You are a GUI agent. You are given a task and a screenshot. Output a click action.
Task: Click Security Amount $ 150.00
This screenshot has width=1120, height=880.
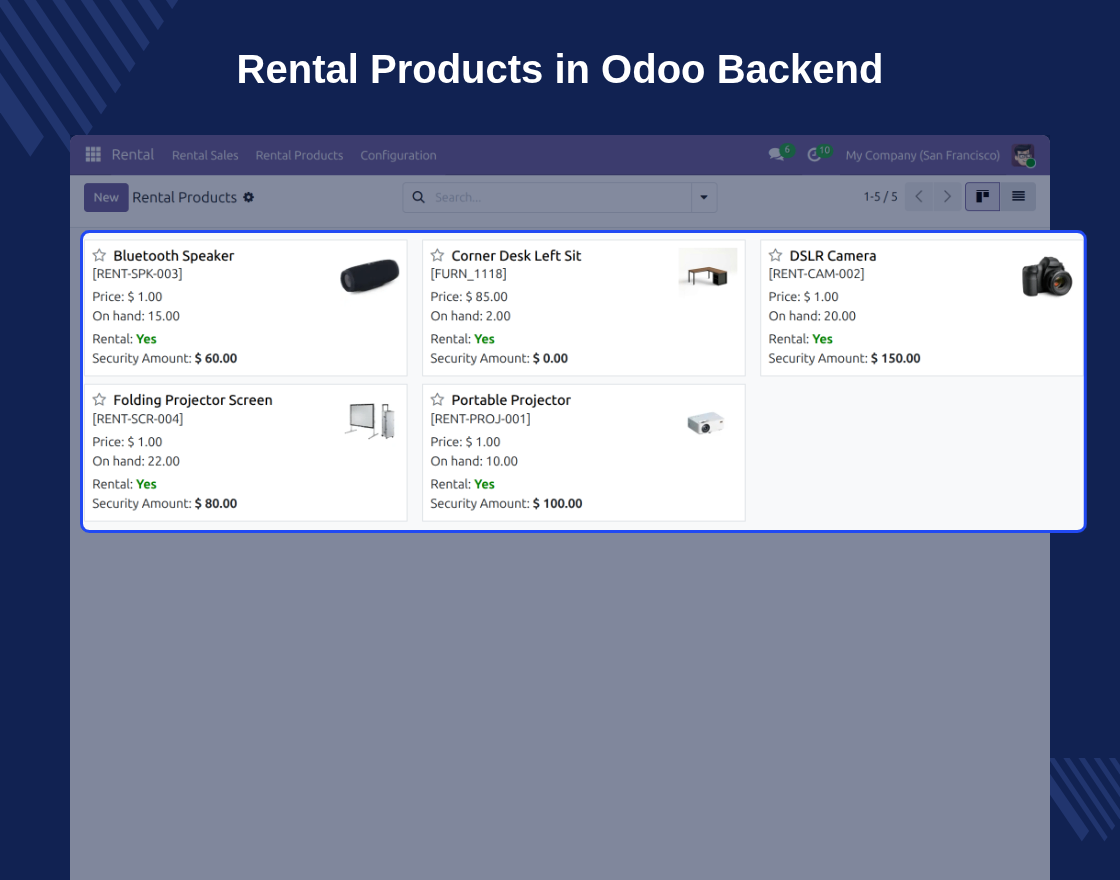[x=844, y=358]
